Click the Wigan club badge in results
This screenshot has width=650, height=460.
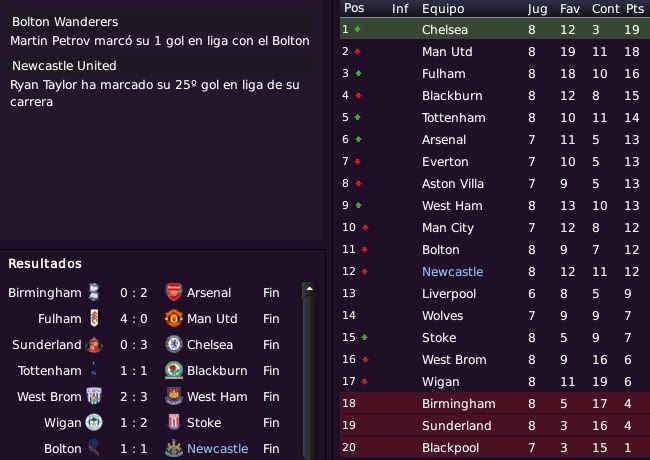point(94,422)
